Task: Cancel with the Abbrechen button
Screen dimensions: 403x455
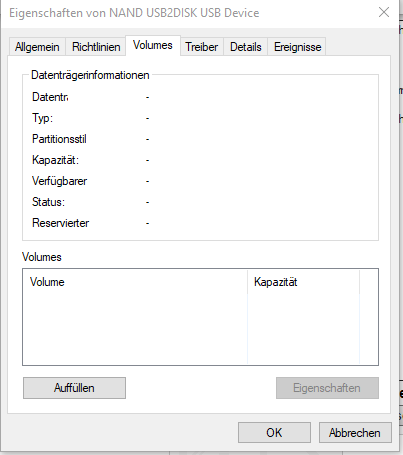Action: click(355, 433)
